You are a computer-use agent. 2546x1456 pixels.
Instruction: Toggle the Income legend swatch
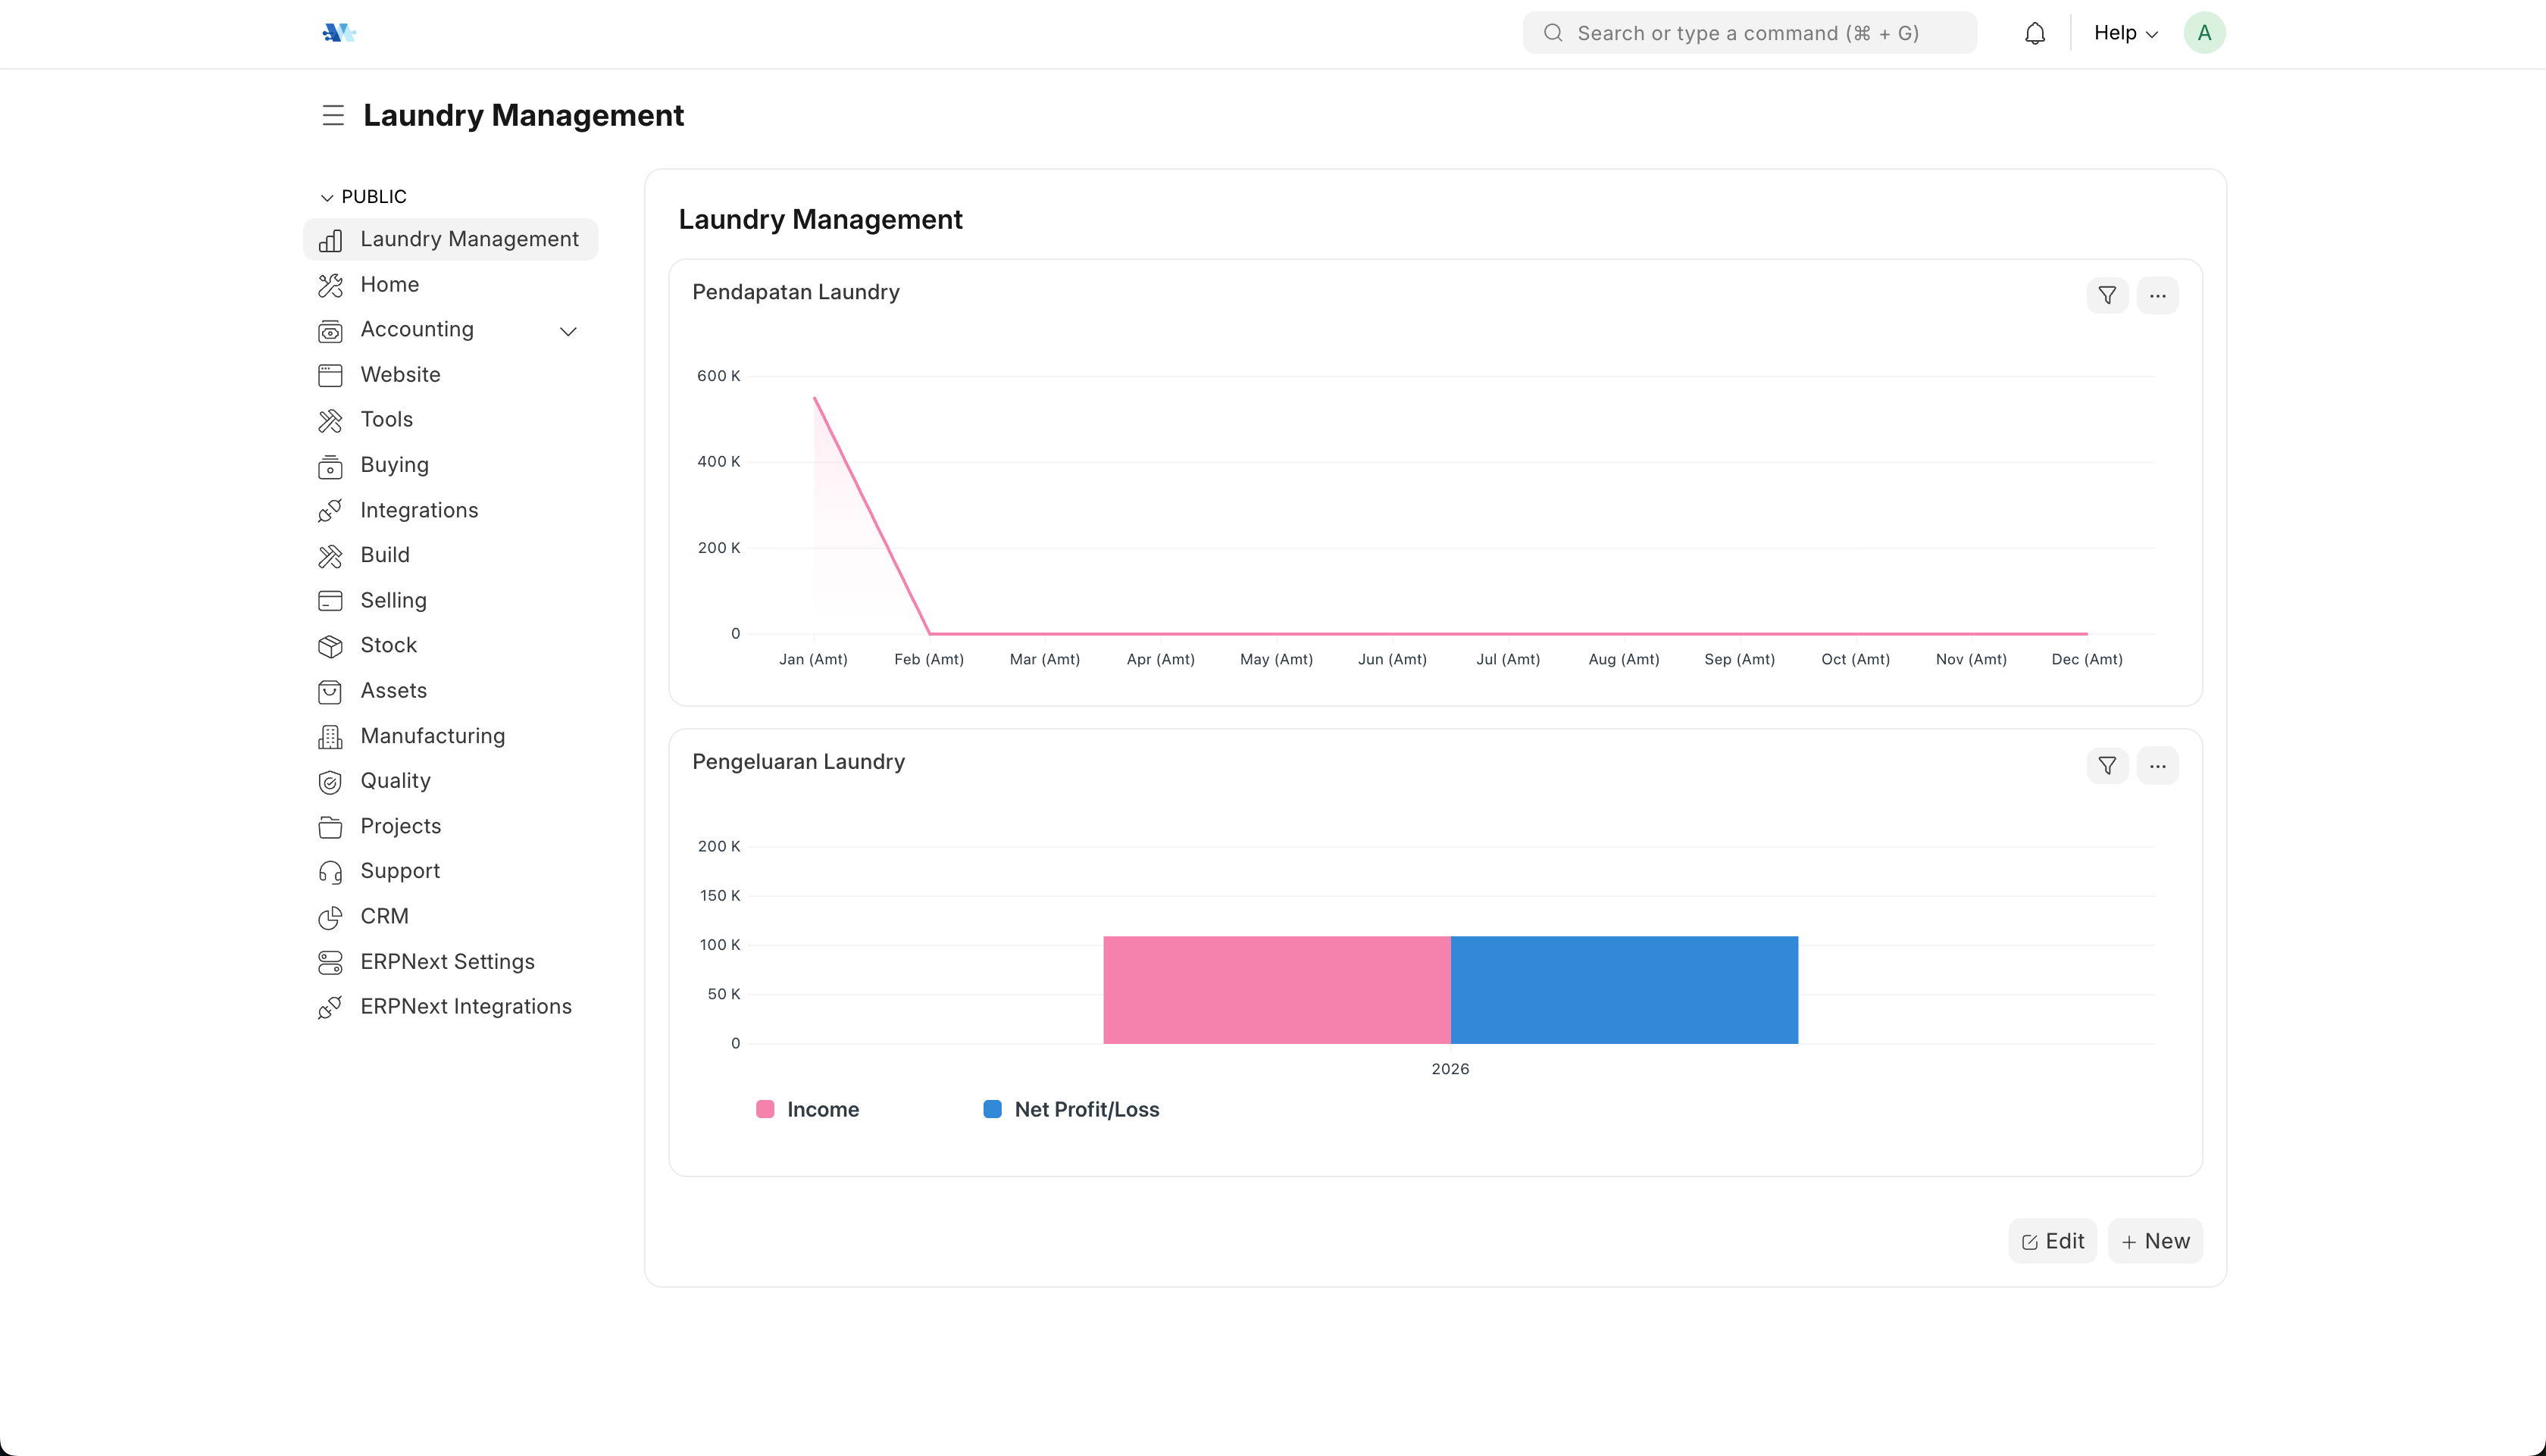point(765,1109)
